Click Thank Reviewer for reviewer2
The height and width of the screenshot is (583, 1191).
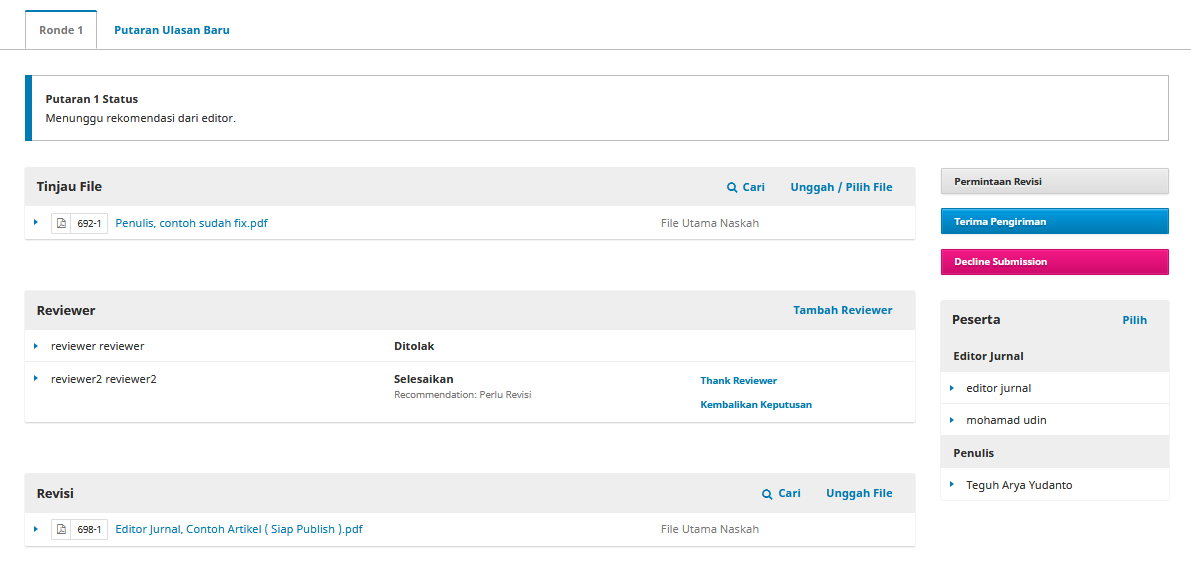tap(738, 381)
